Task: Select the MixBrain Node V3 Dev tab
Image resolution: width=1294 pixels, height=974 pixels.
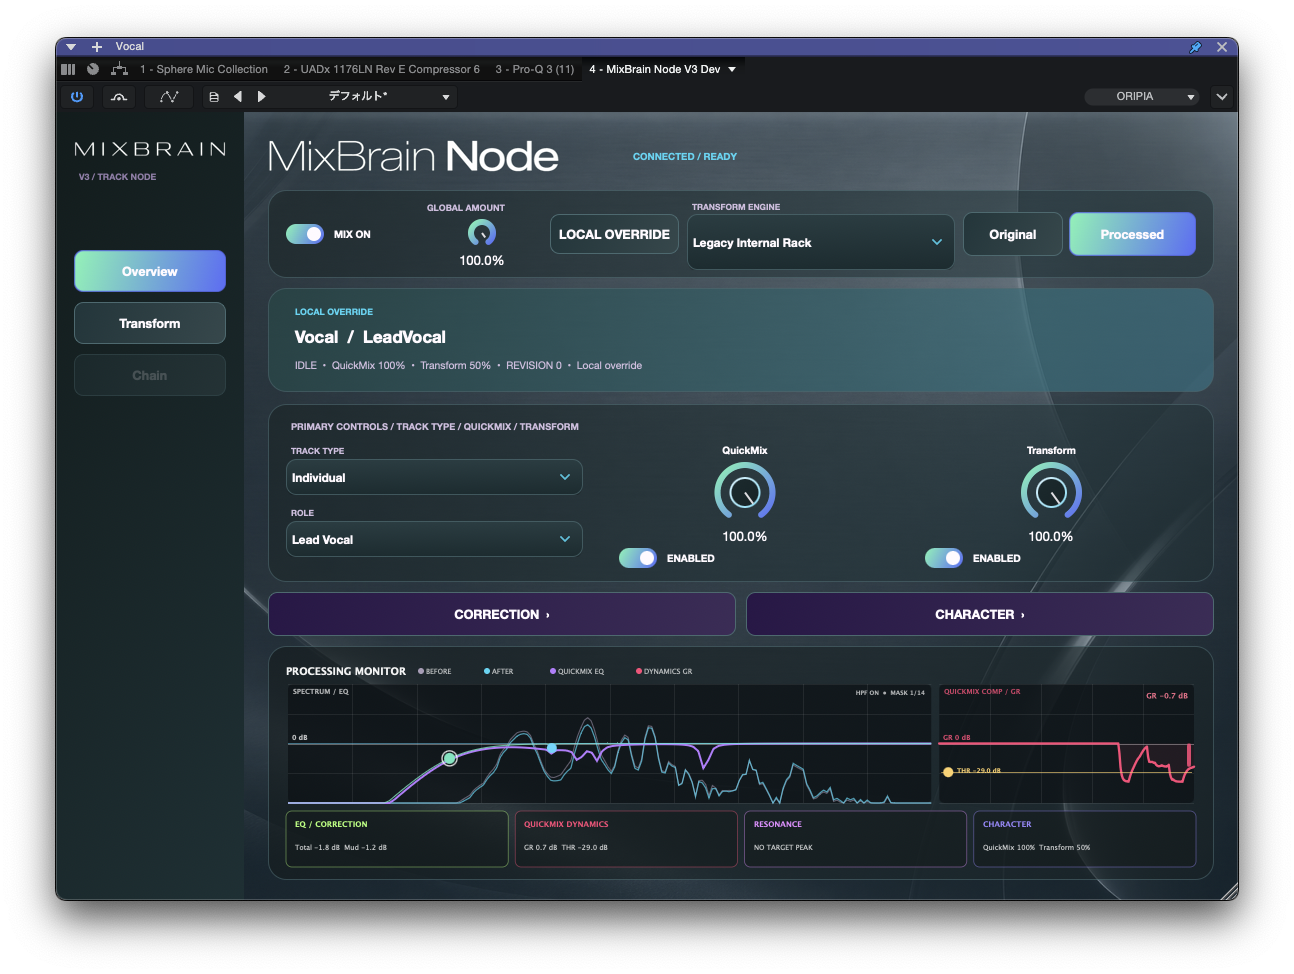Action: (x=655, y=69)
